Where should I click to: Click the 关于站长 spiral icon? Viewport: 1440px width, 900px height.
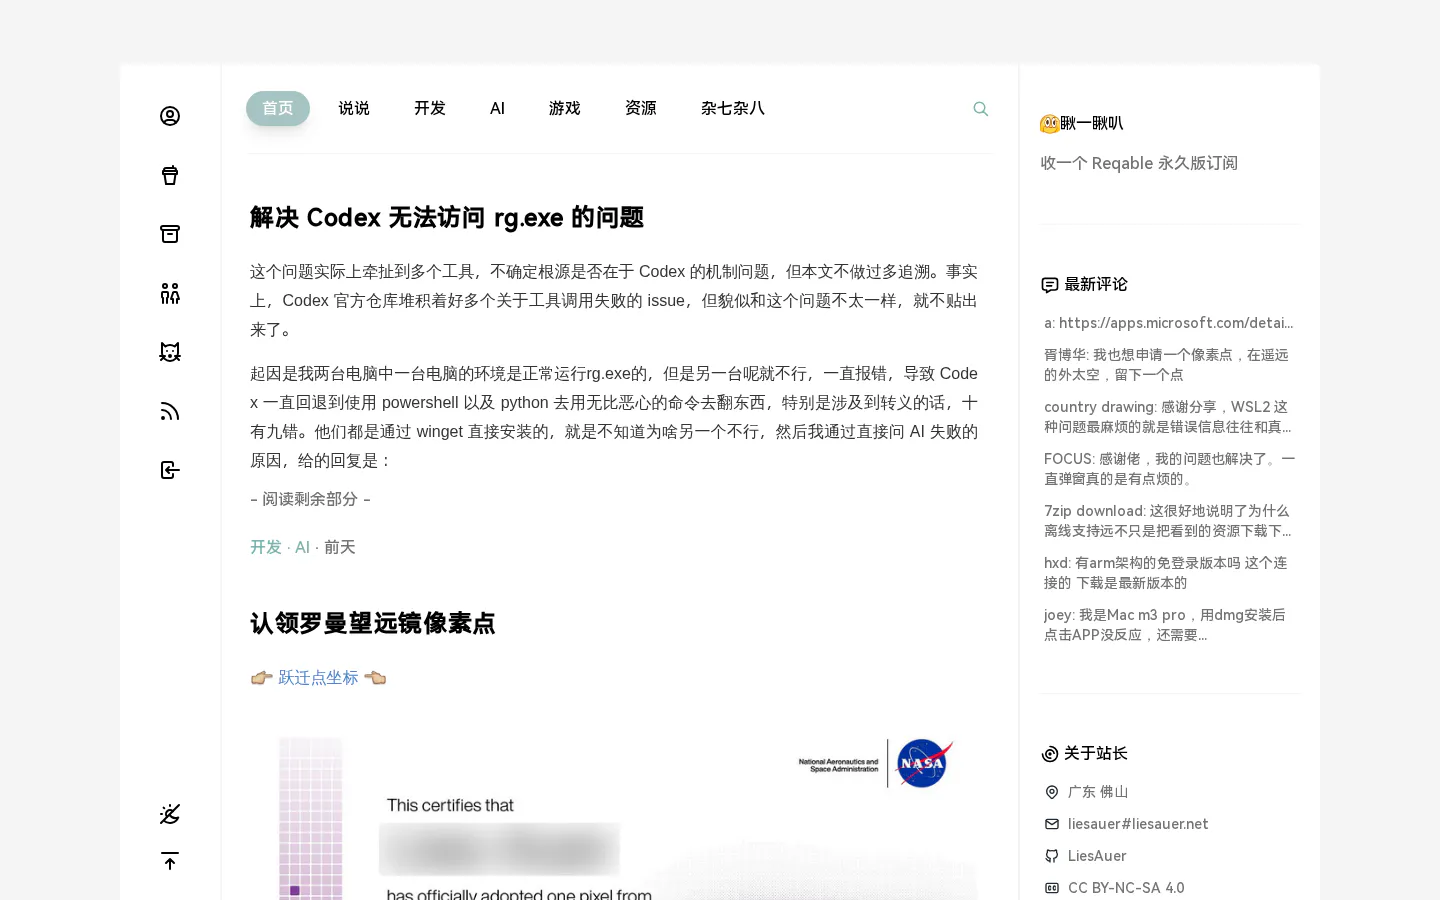tap(1050, 754)
